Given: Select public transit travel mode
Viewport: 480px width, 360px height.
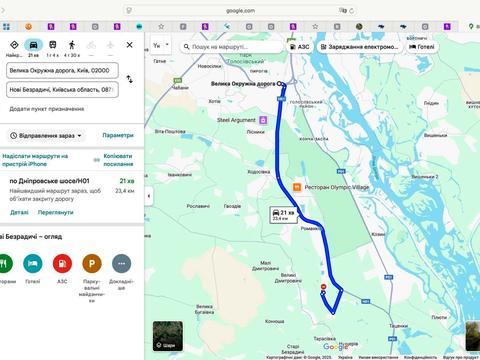Looking at the screenshot, I should (53, 45).
